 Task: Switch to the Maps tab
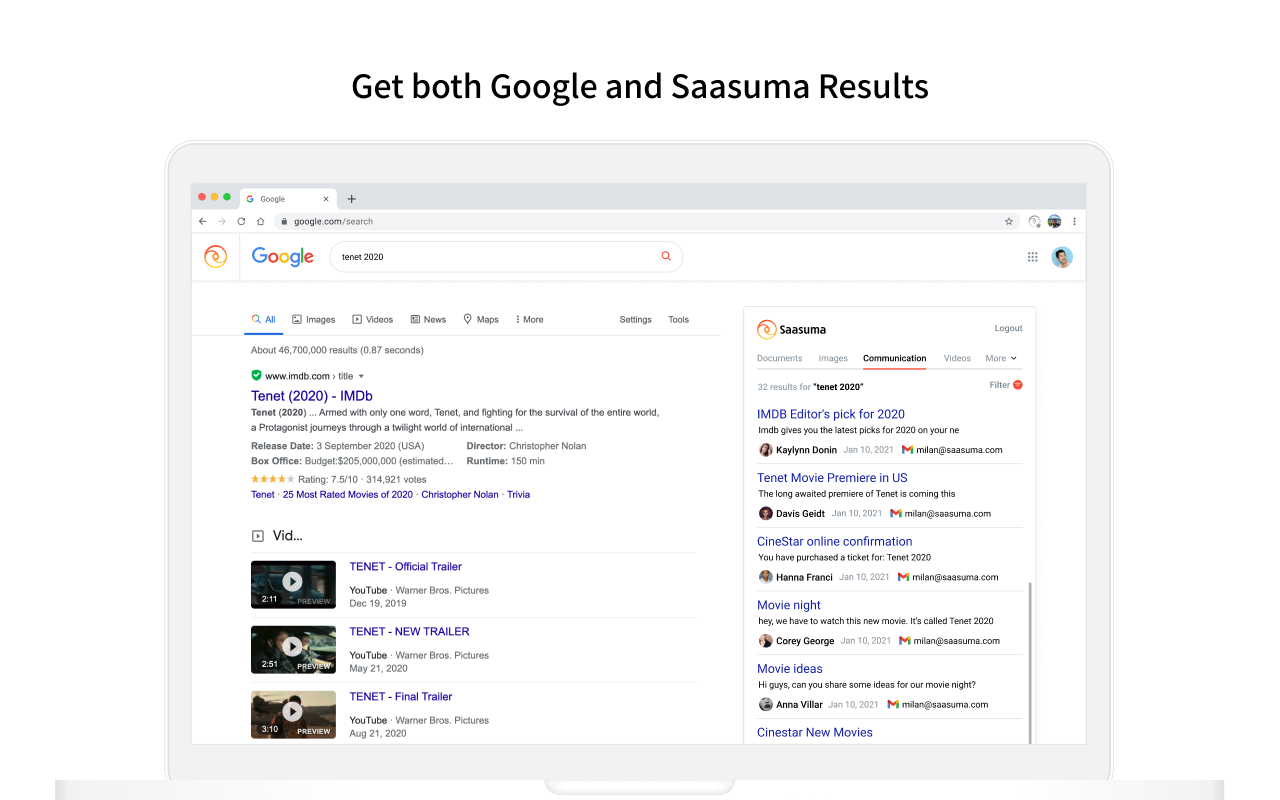(x=481, y=320)
